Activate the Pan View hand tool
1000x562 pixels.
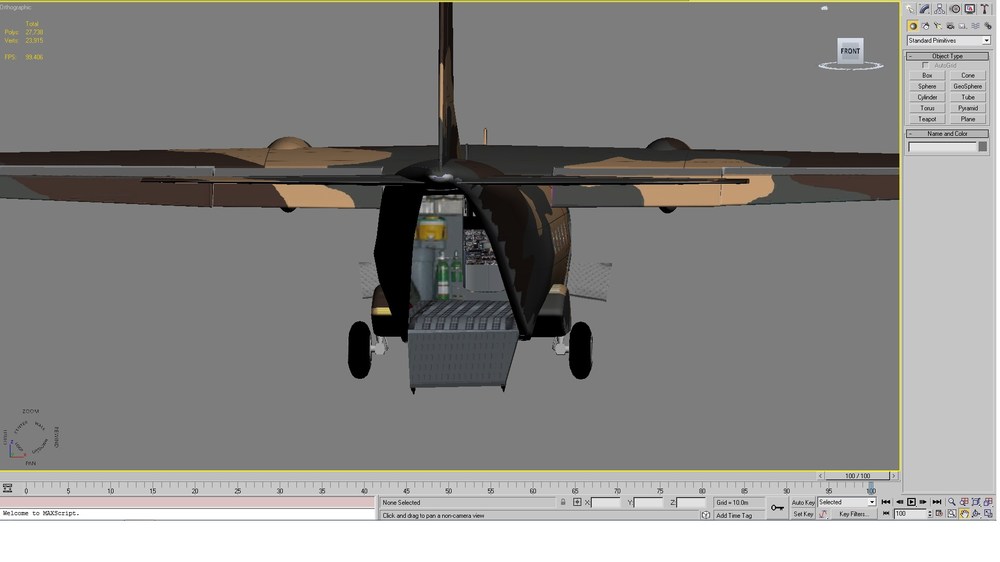pyautogui.click(x=964, y=514)
